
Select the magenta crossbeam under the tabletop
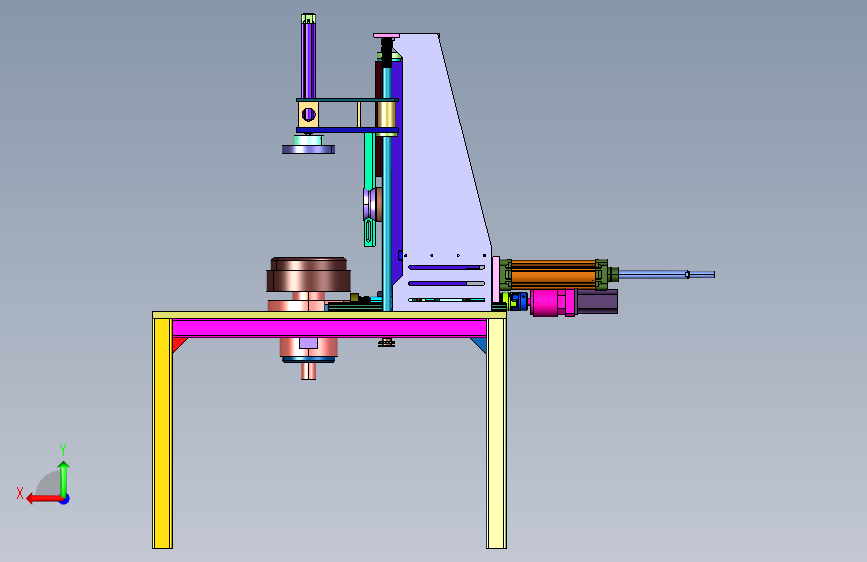pyautogui.click(x=330, y=328)
